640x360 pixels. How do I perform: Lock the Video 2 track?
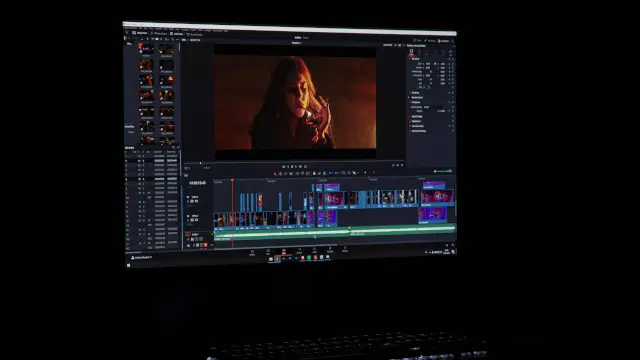pos(188,201)
